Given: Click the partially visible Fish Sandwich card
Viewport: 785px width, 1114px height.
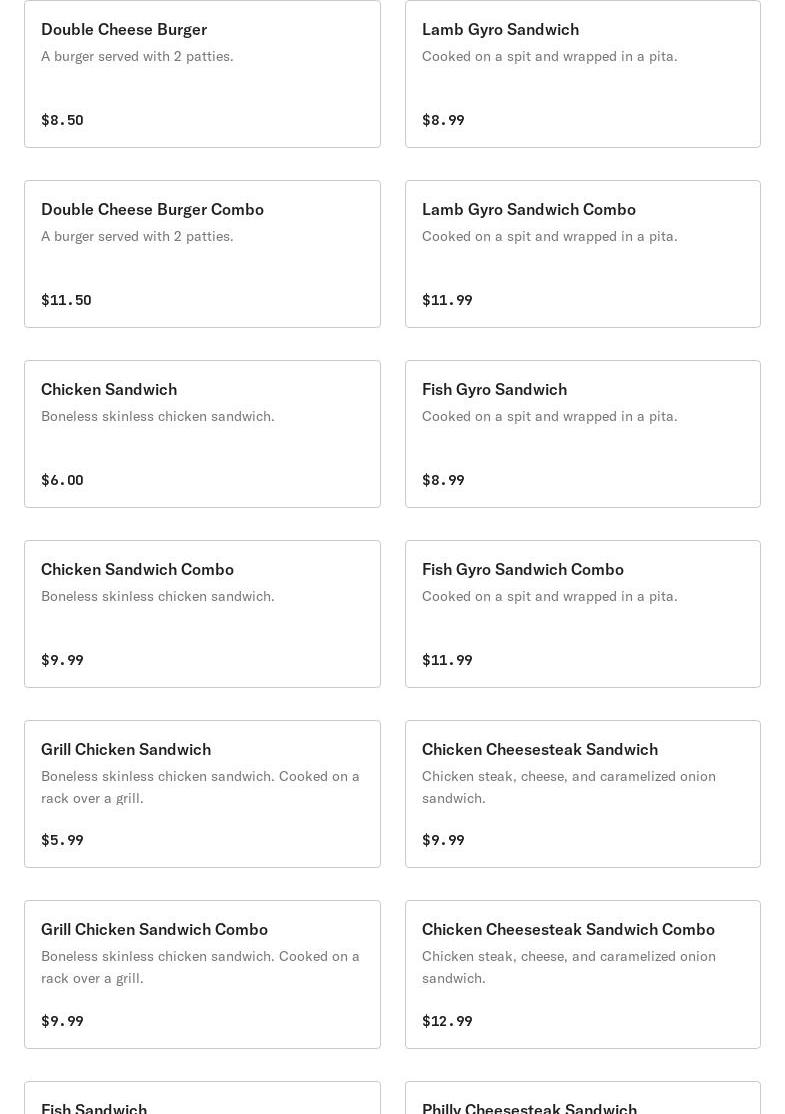Looking at the screenshot, I should (x=202, y=1100).
